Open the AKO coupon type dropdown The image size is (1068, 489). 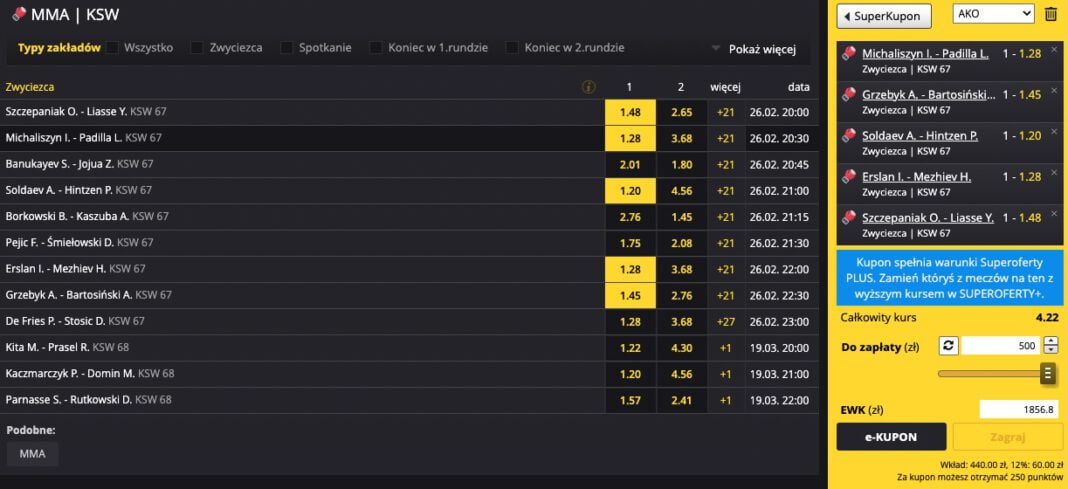click(x=994, y=14)
